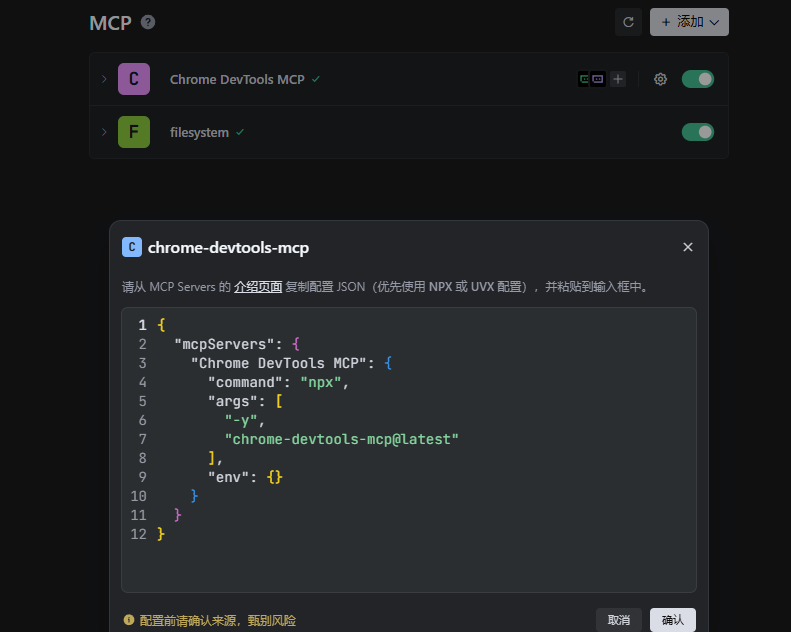Open the 介绍页面 link

[258, 287]
